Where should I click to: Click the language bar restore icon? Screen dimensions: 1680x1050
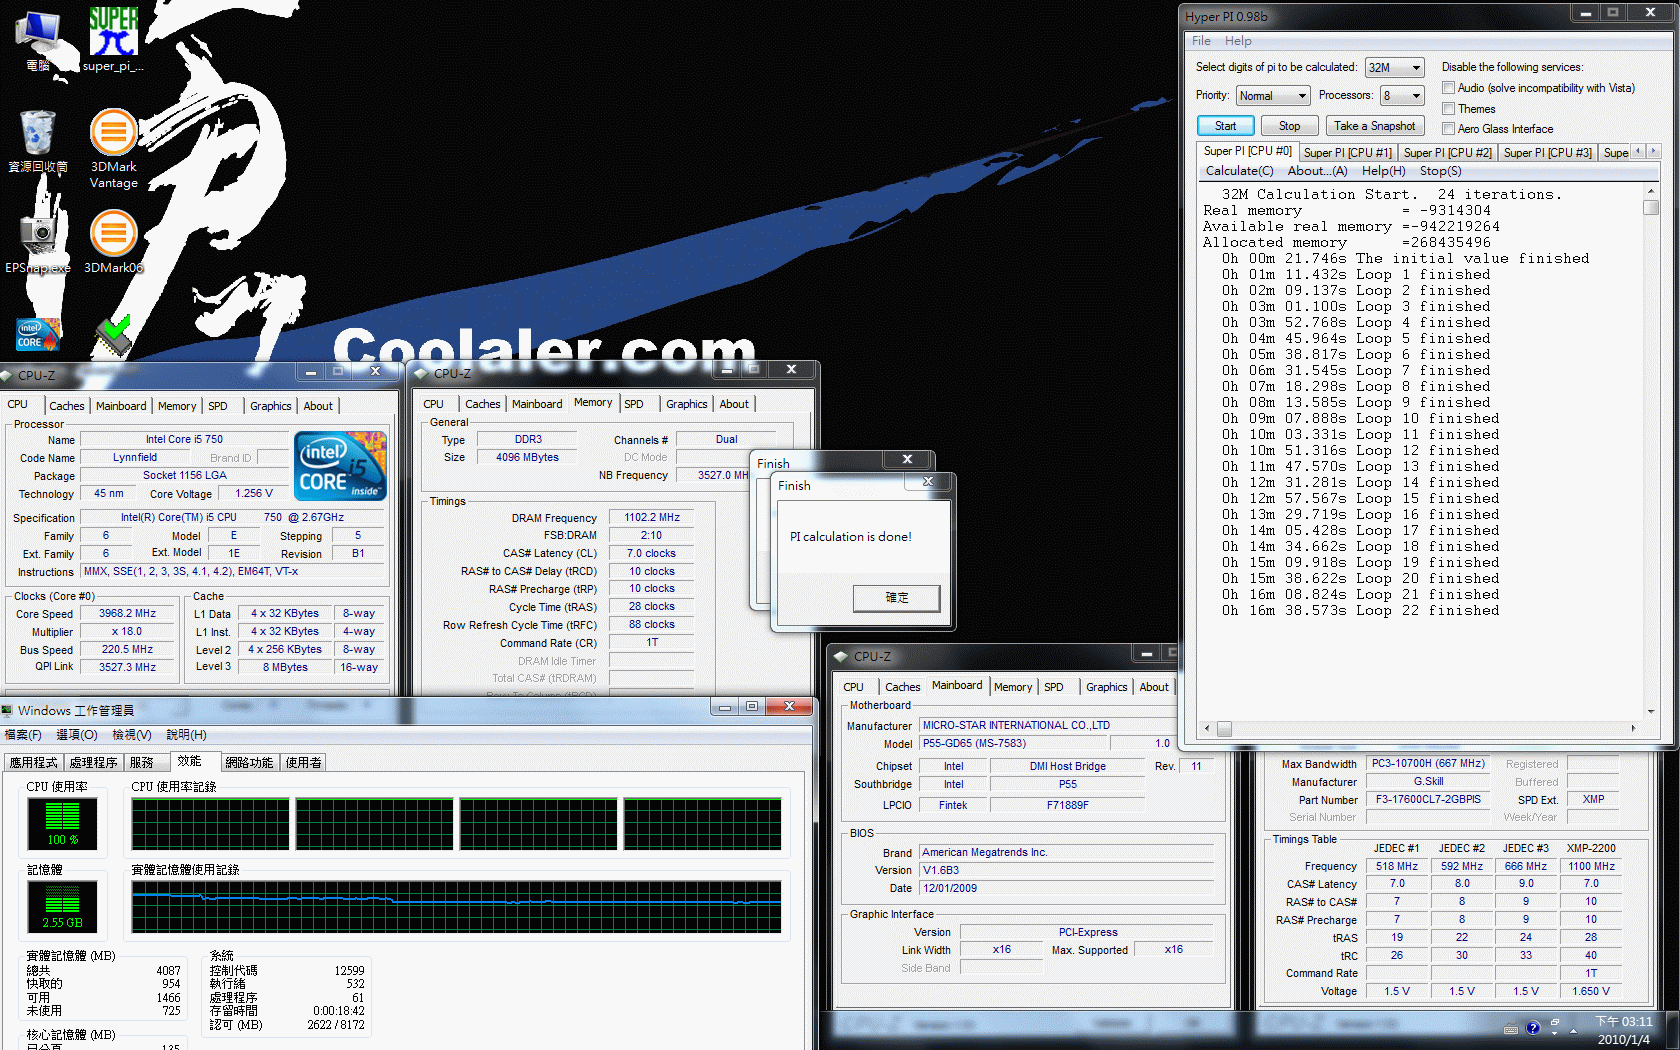pyautogui.click(x=1555, y=1024)
